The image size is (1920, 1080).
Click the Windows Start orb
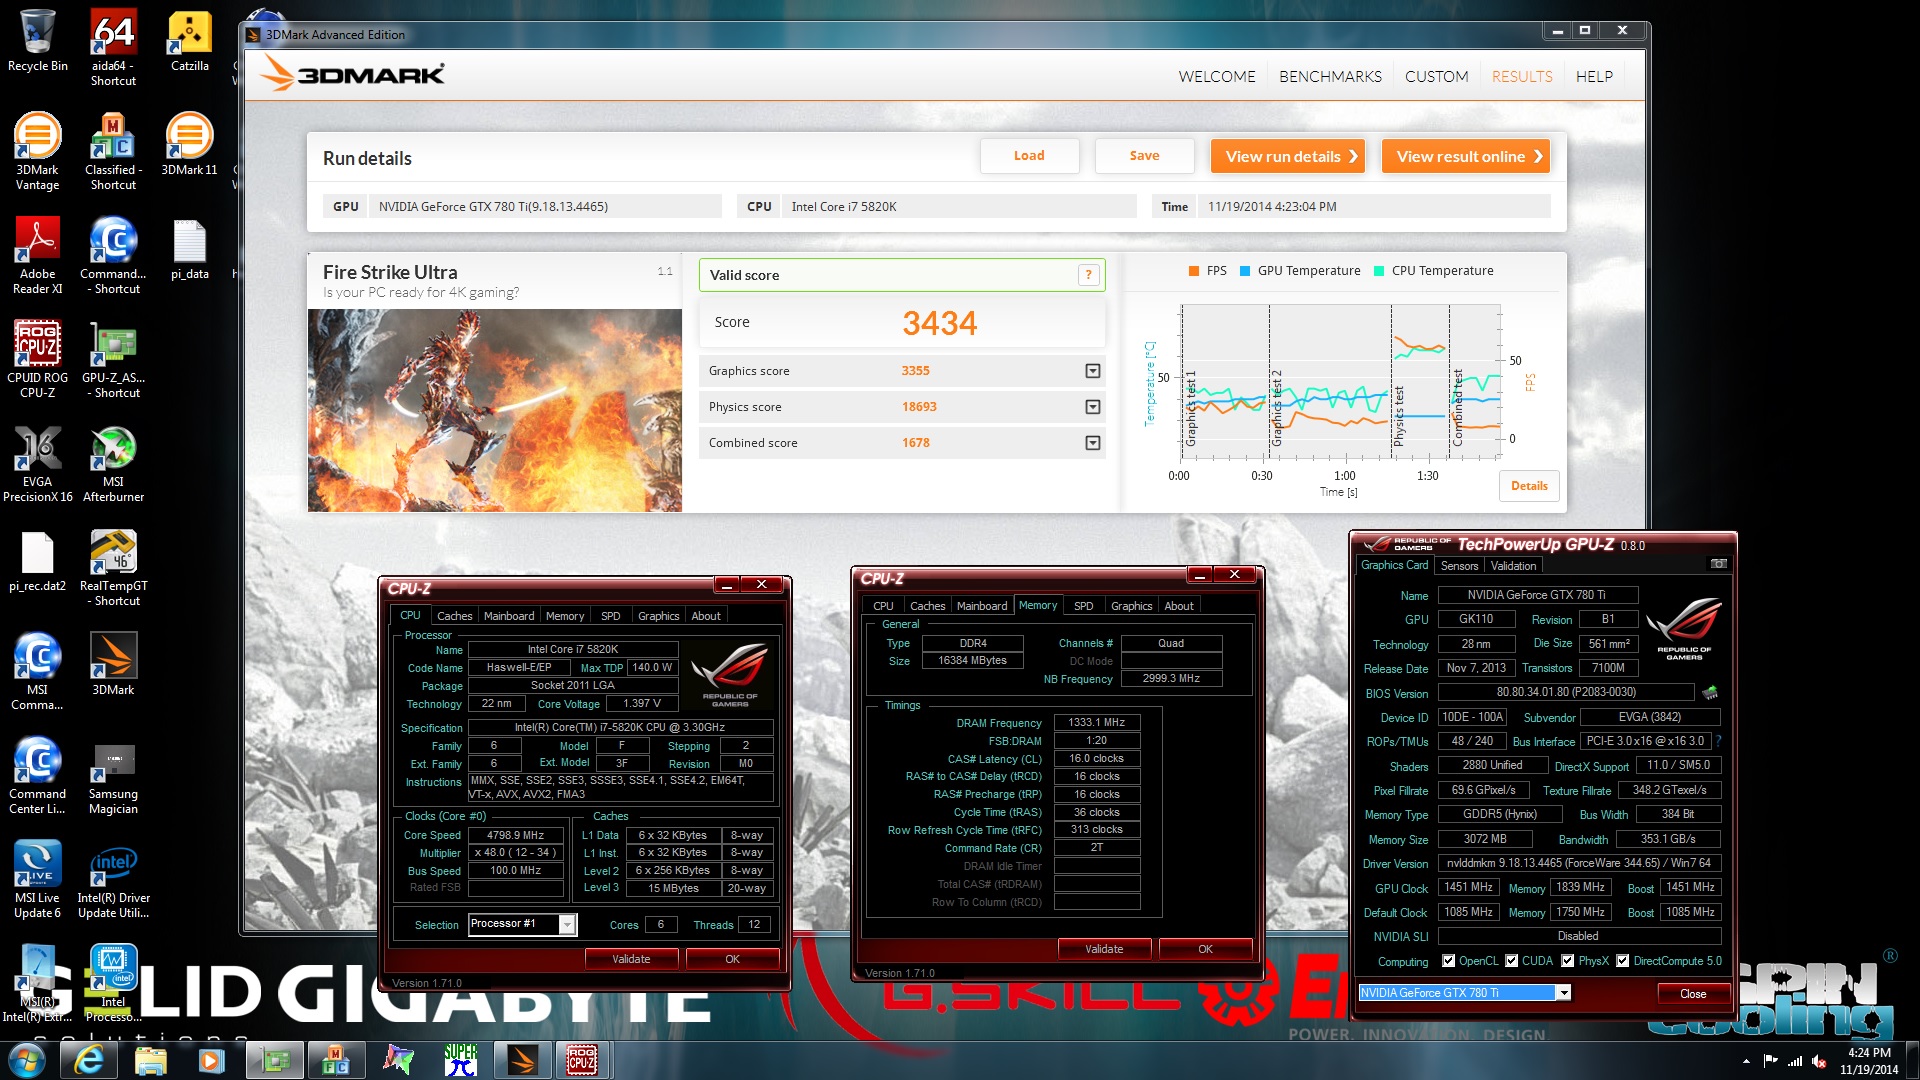tap(27, 1060)
